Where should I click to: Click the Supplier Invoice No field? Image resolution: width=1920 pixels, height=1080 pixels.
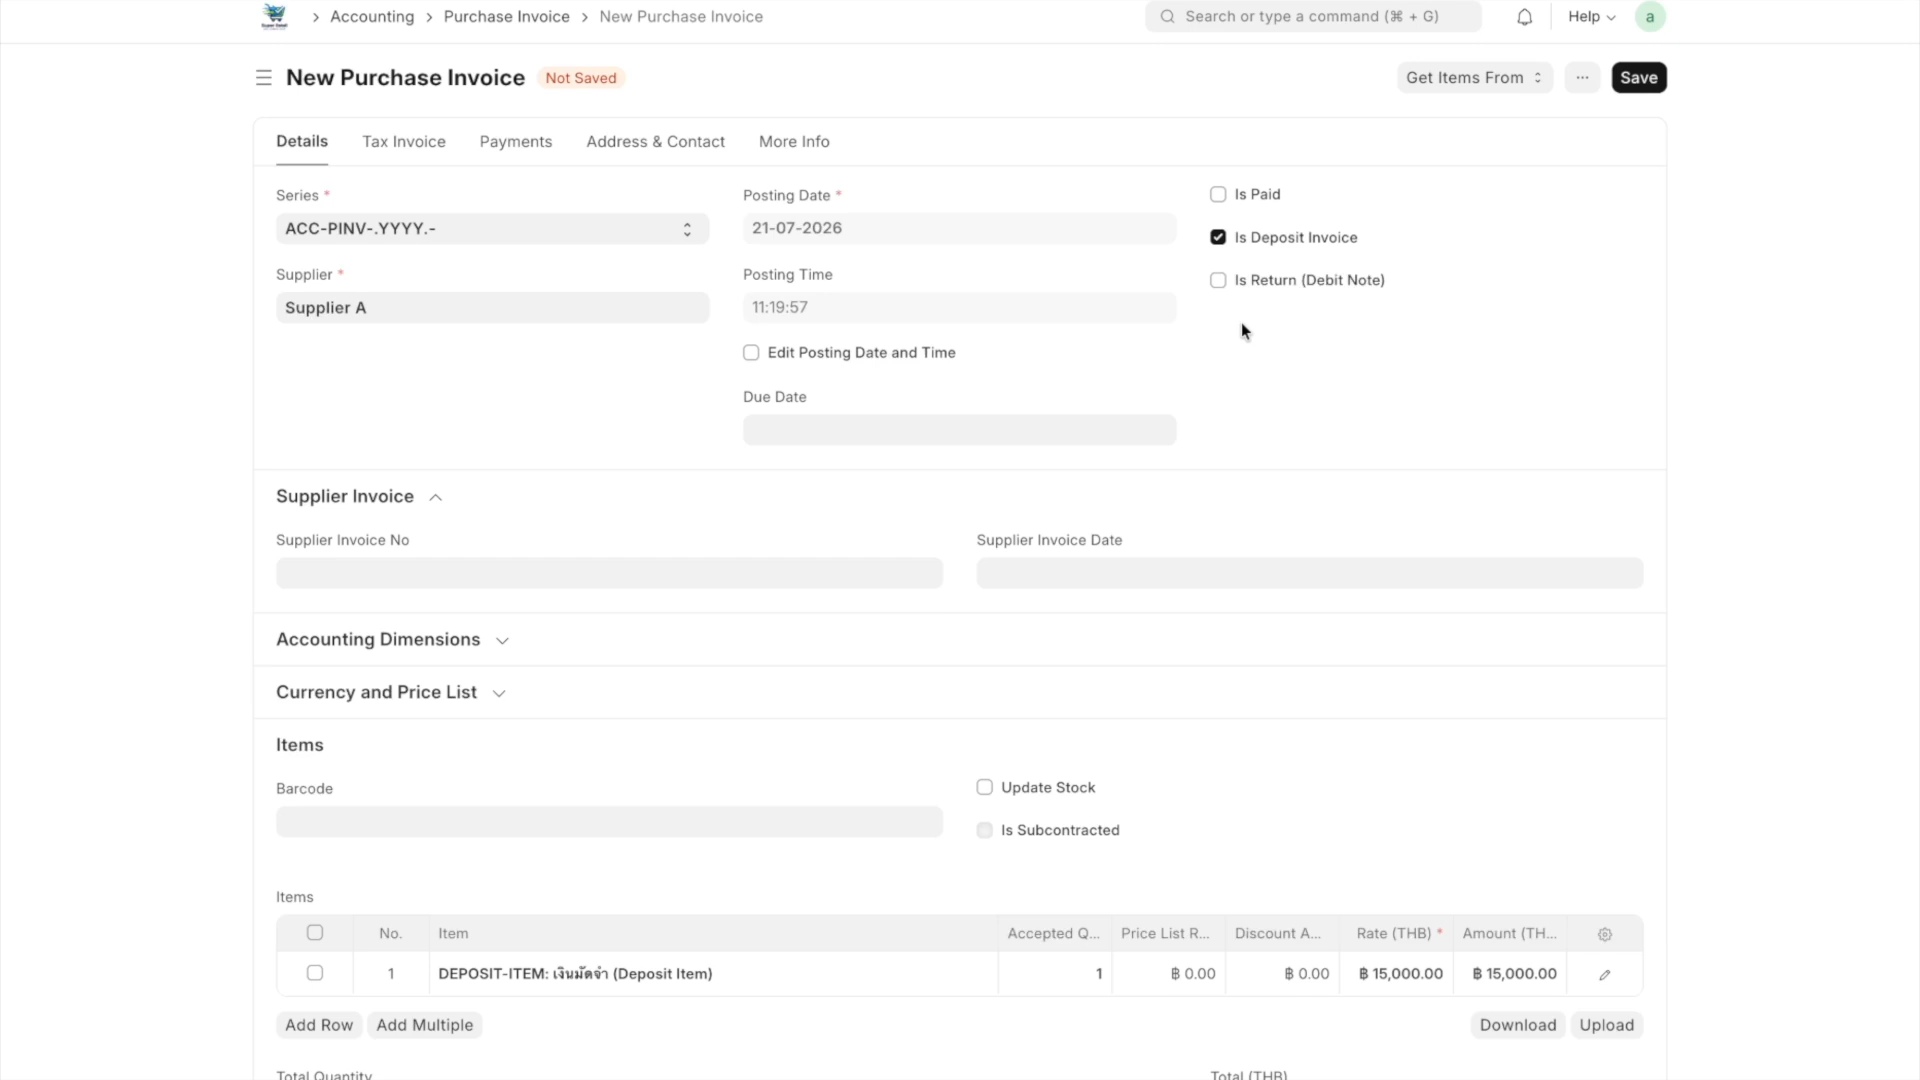click(609, 574)
